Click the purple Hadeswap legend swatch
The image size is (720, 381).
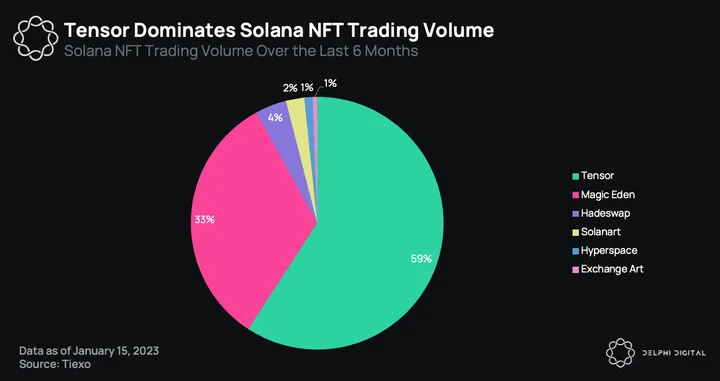(575, 213)
